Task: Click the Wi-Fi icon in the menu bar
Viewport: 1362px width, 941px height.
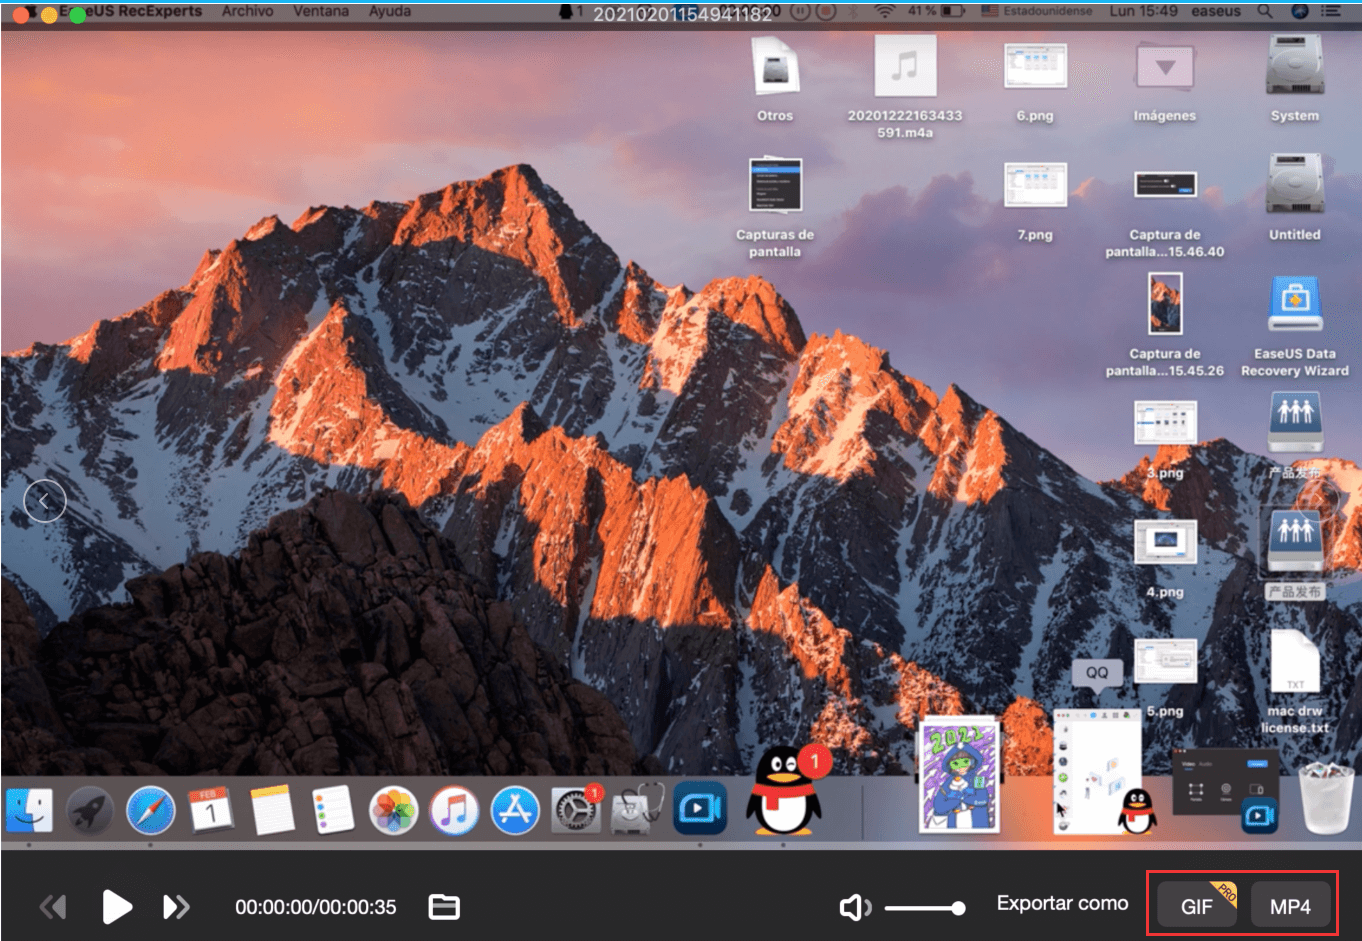Action: coord(884,11)
